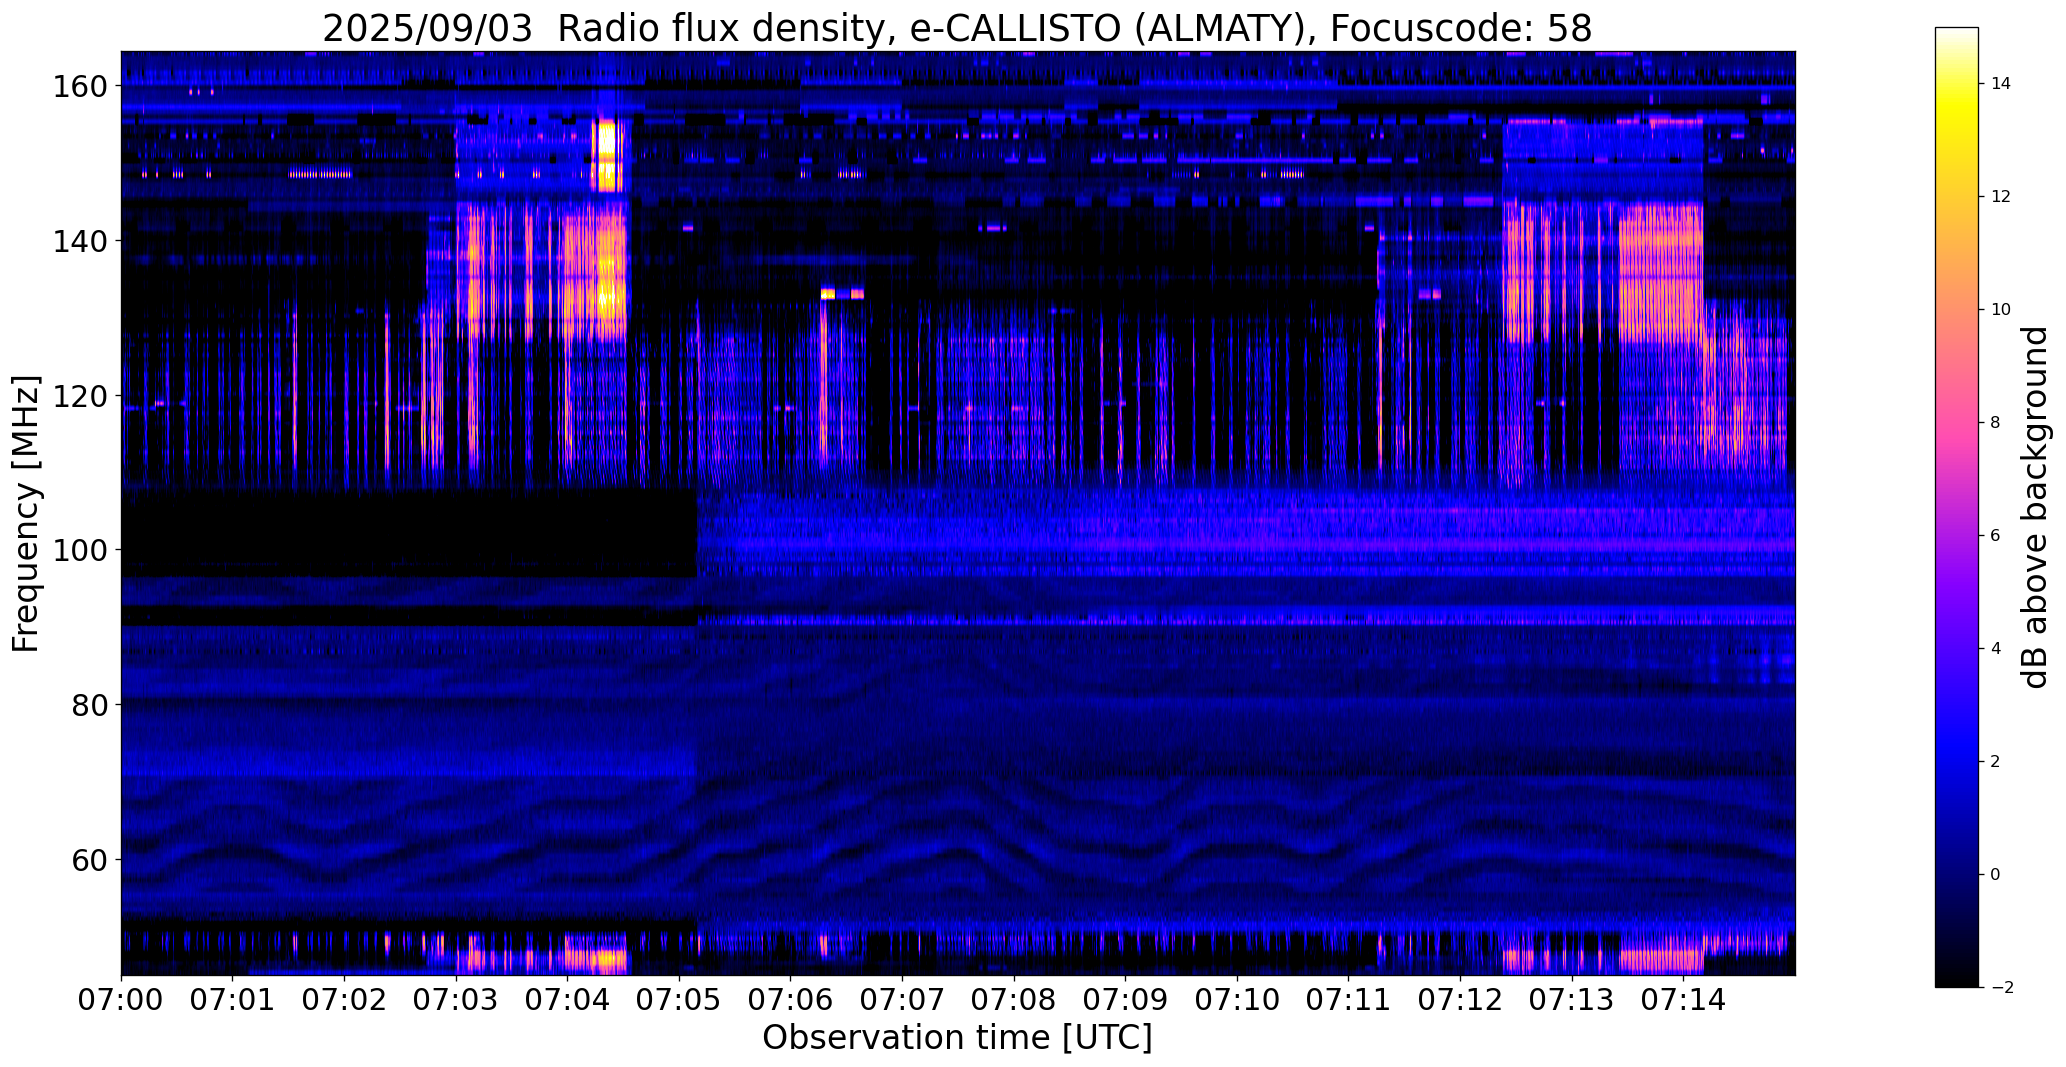The height and width of the screenshot is (1067, 2066).
Task: Click the 07:03 time tick label
Action: tap(456, 999)
